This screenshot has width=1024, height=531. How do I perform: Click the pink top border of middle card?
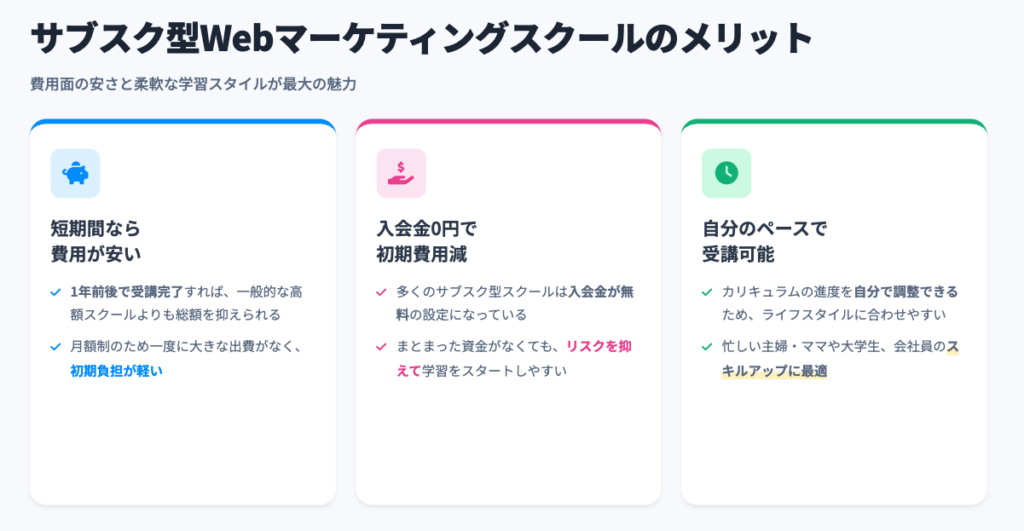(508, 121)
